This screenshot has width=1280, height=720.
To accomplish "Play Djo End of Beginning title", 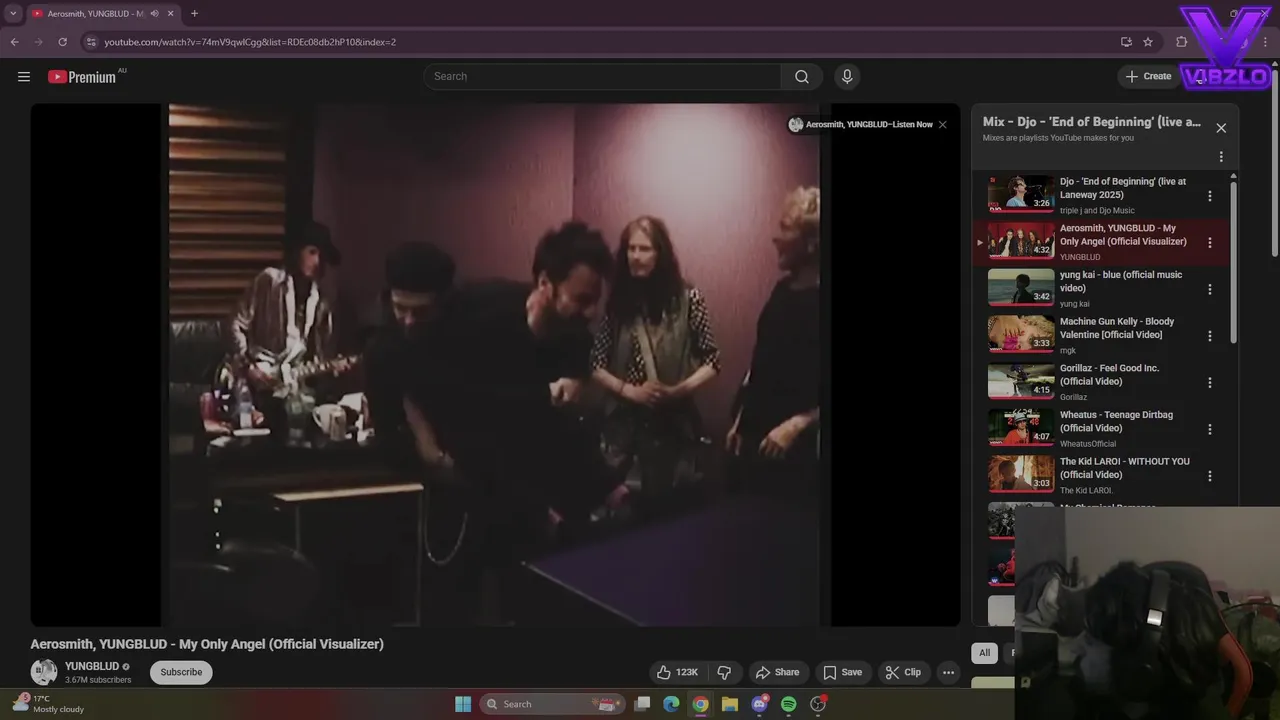I will (x=1123, y=188).
